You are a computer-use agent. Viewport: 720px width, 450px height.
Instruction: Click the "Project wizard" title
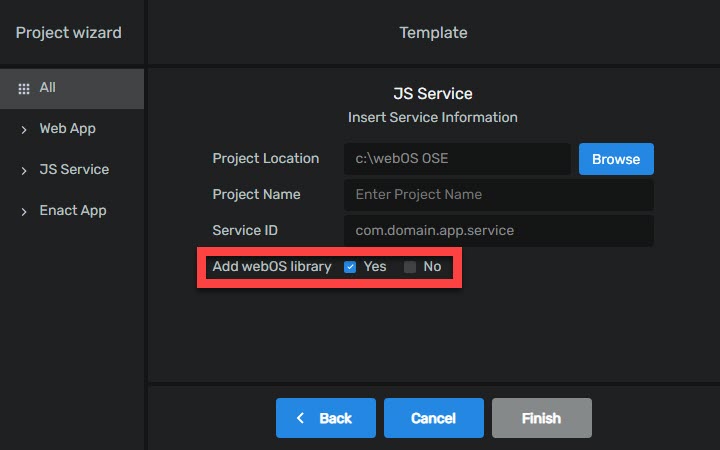69,33
